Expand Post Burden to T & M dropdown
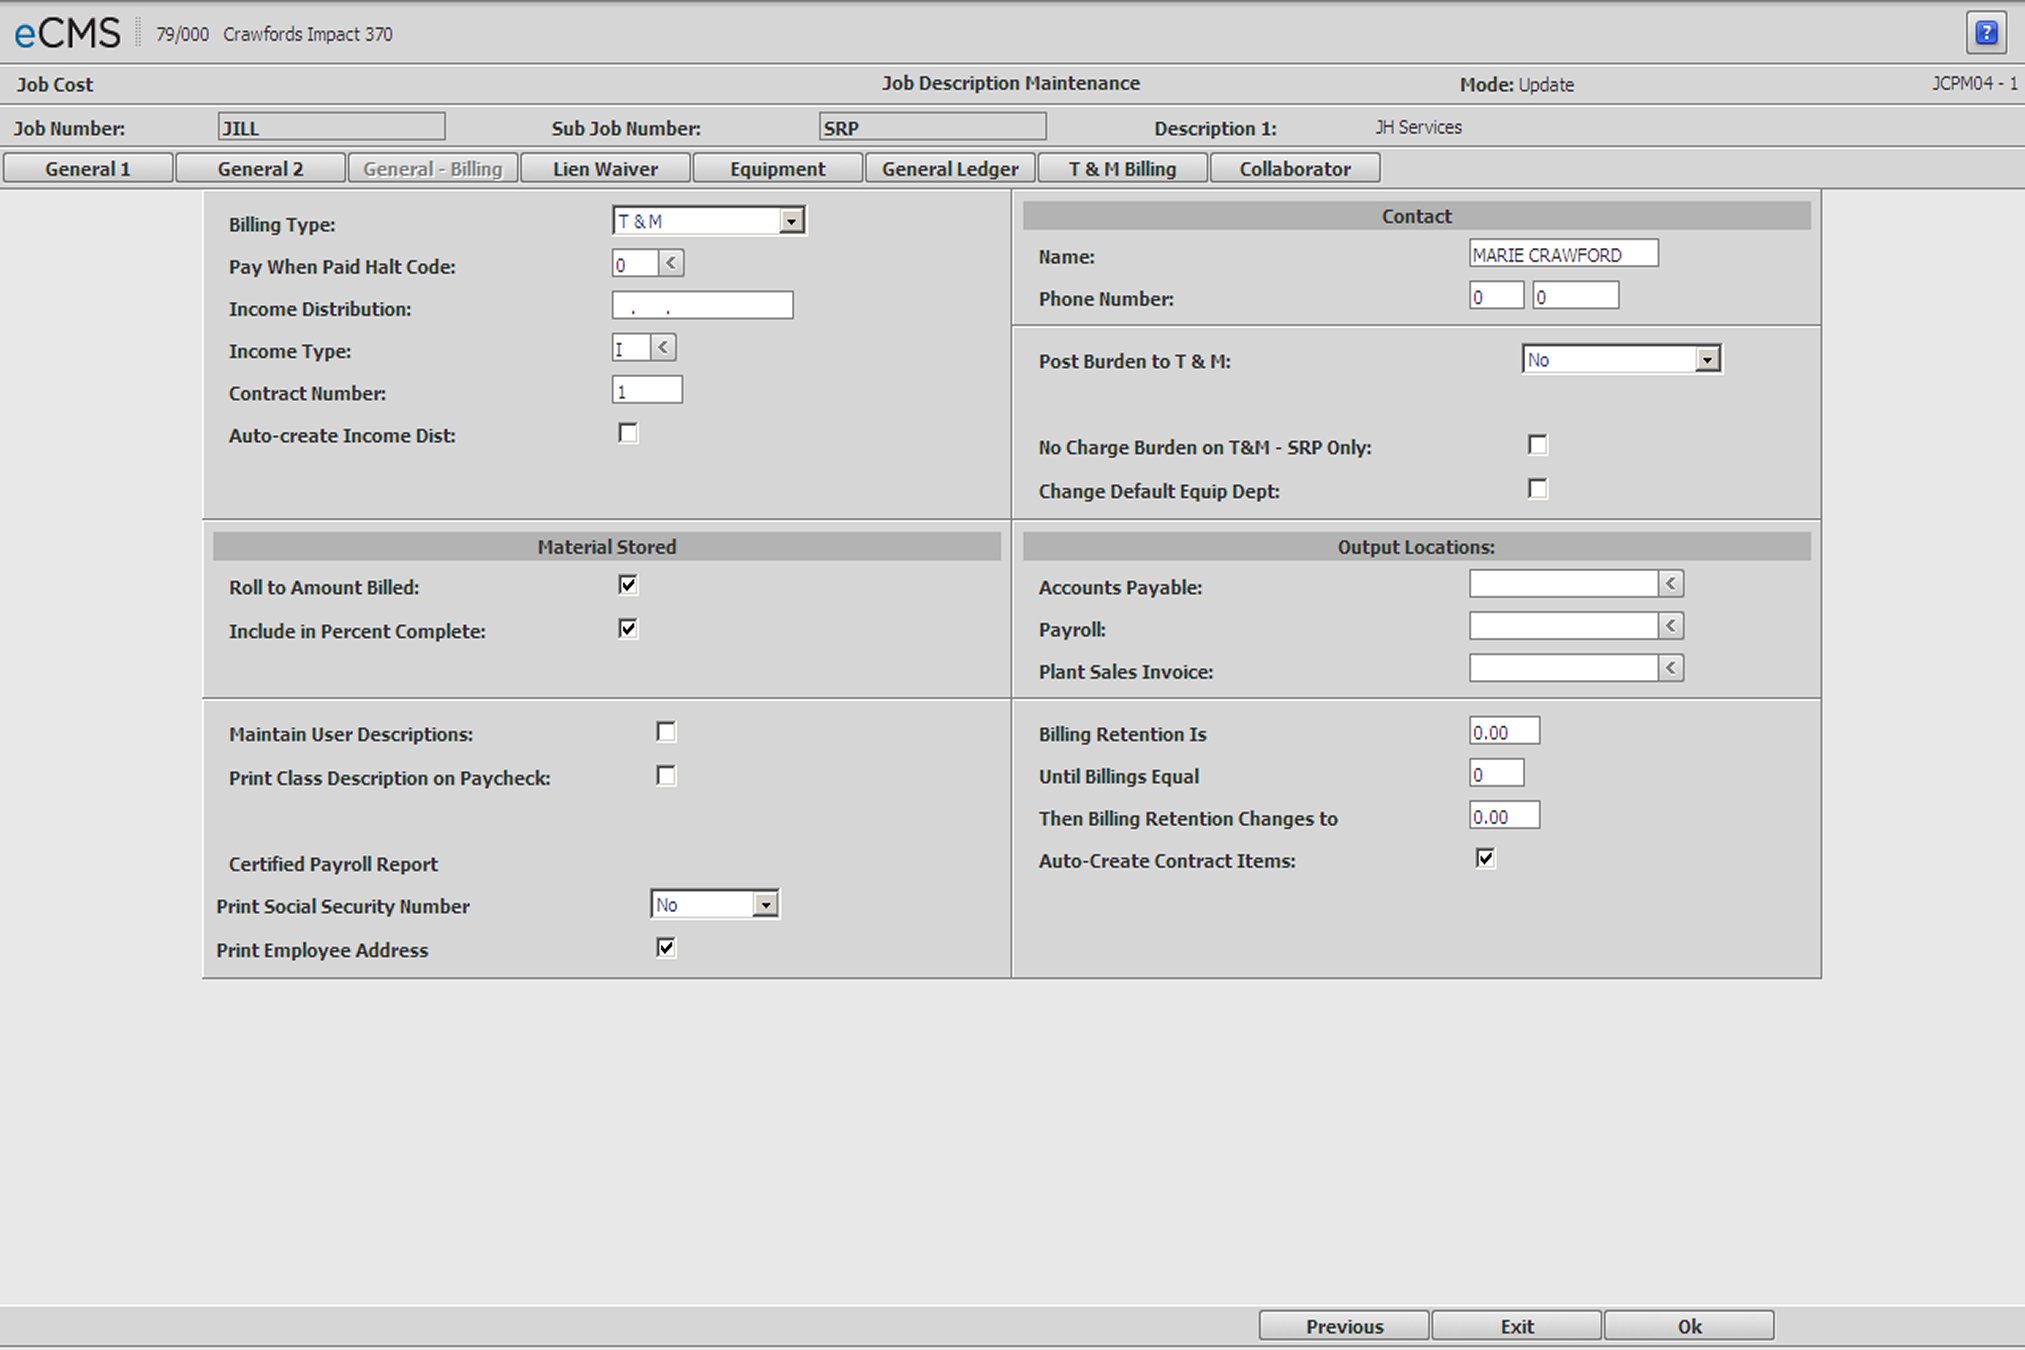 click(1707, 360)
